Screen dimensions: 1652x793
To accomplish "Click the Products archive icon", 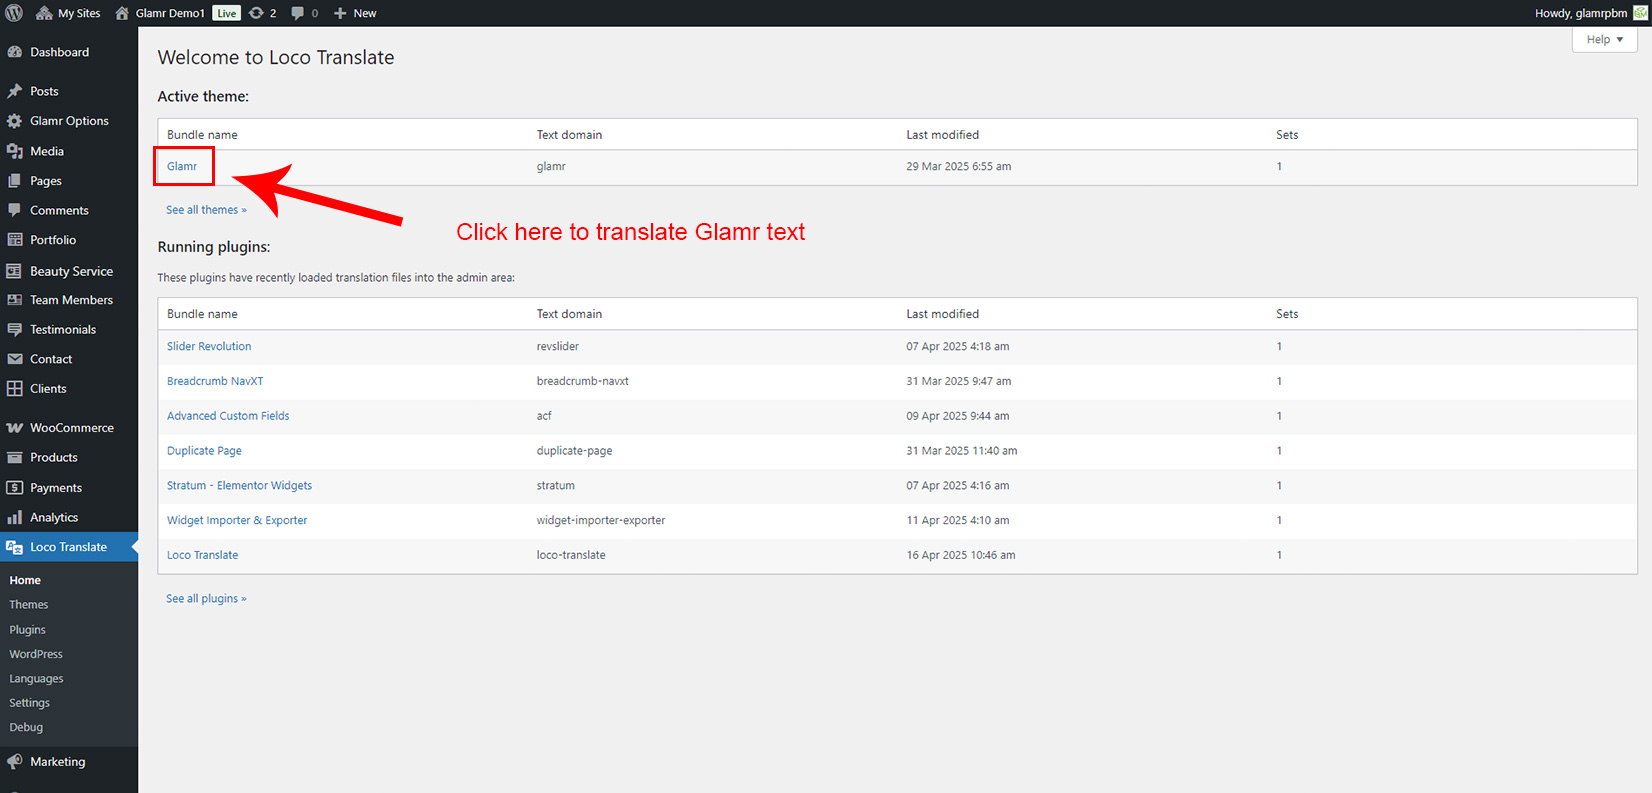I will click(x=15, y=457).
